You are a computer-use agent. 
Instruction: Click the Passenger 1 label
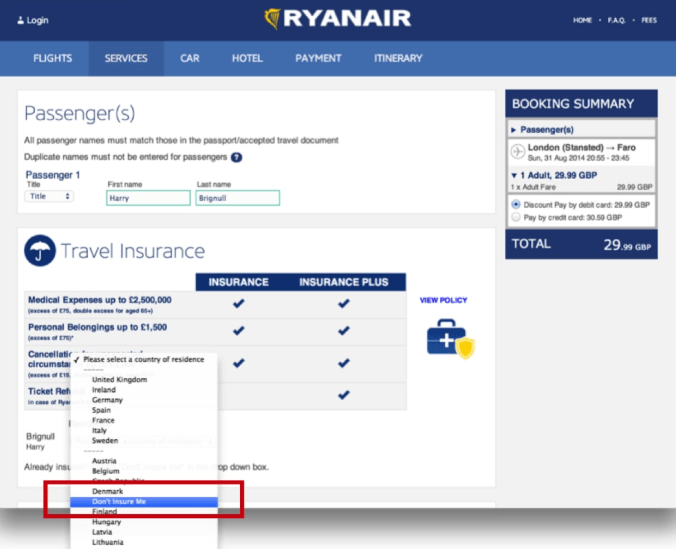point(53,175)
